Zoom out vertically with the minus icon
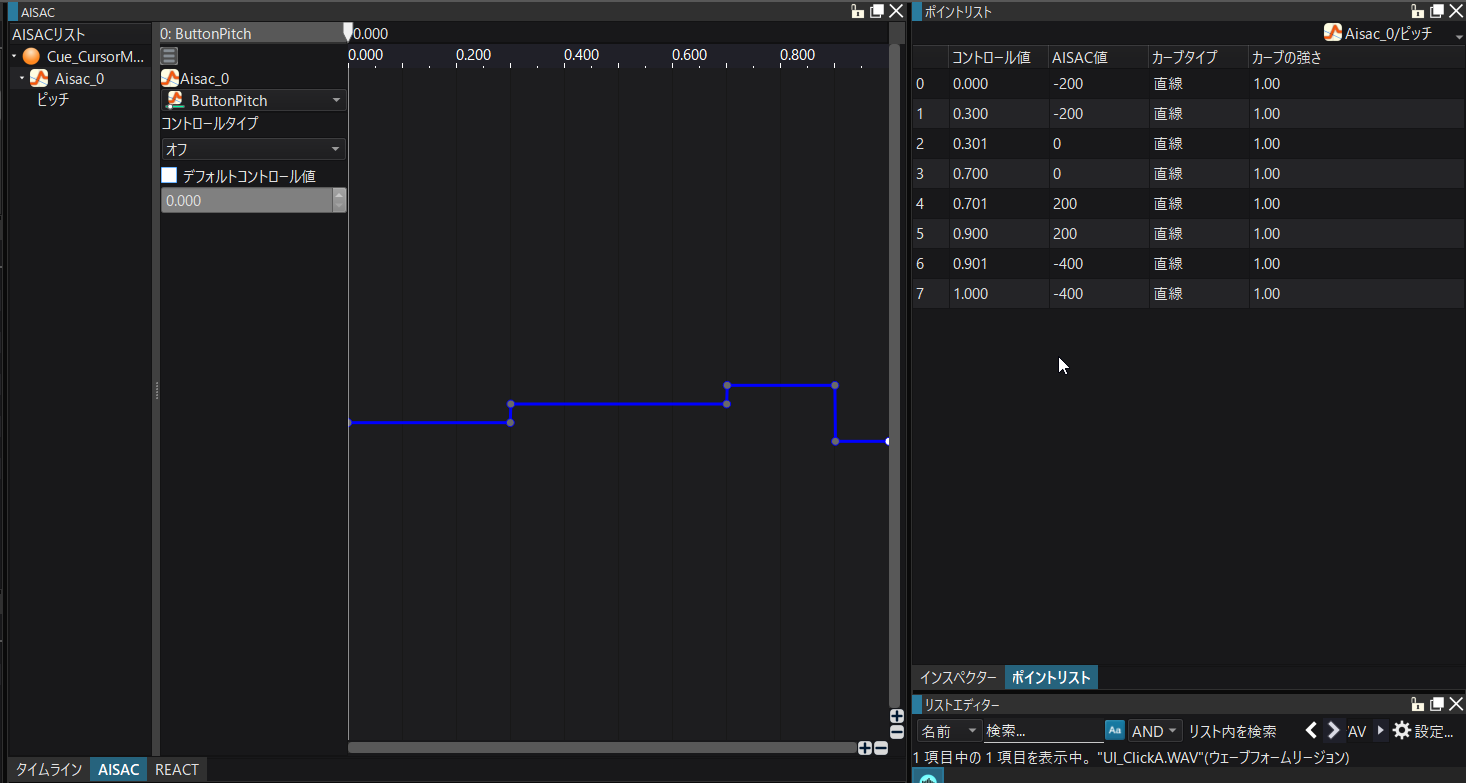 897,732
